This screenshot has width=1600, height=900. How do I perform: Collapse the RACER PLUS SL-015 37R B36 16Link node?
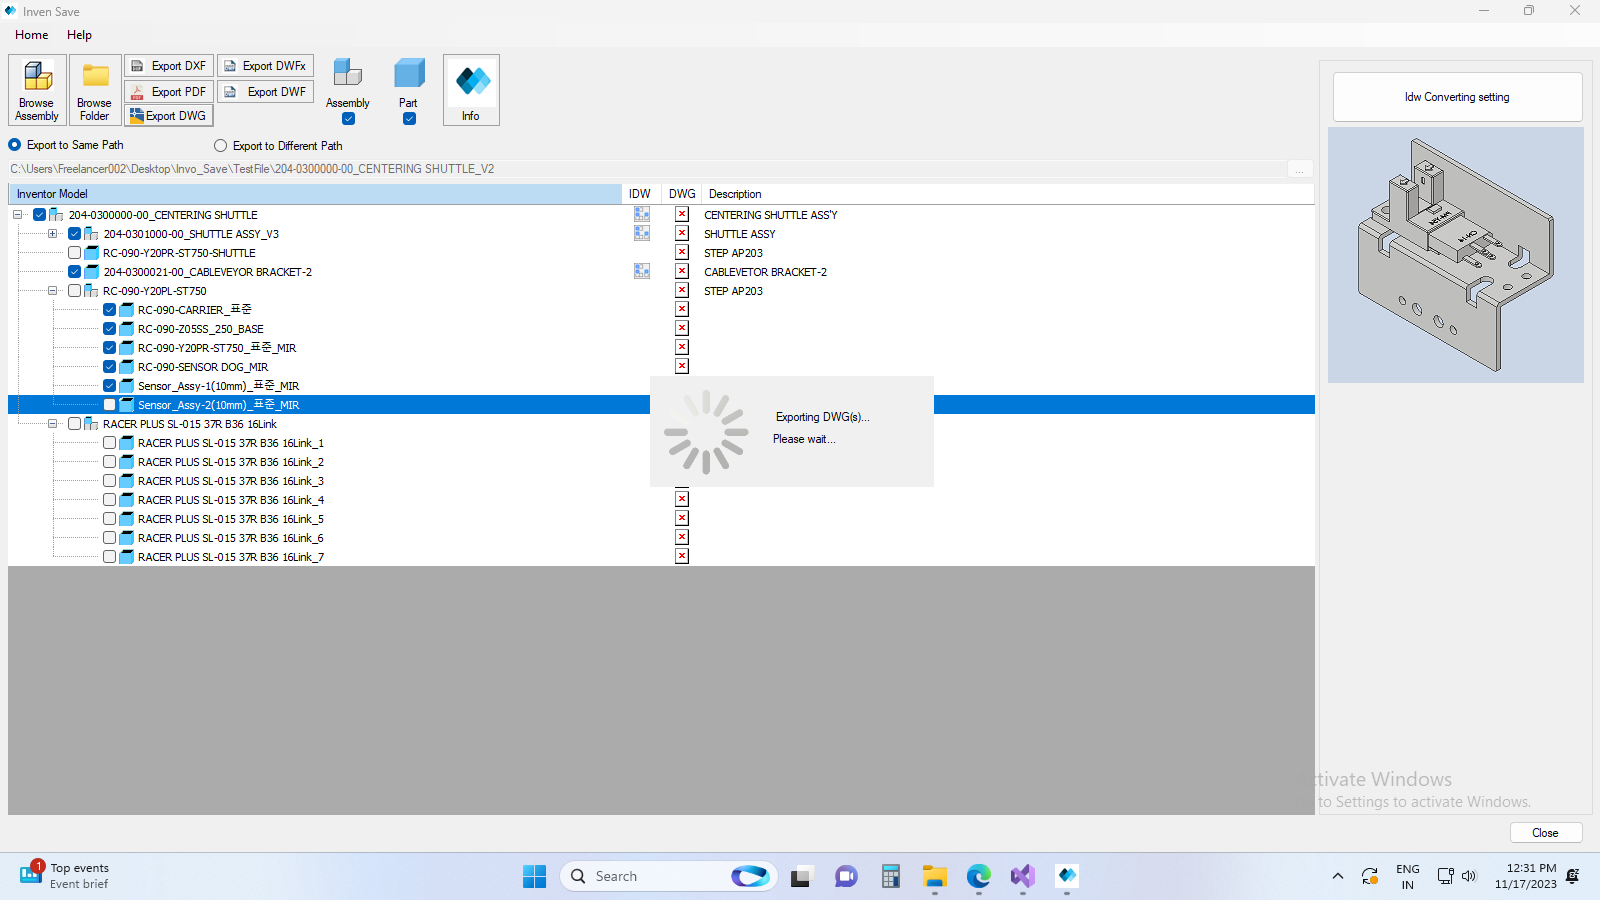pyautogui.click(x=53, y=424)
